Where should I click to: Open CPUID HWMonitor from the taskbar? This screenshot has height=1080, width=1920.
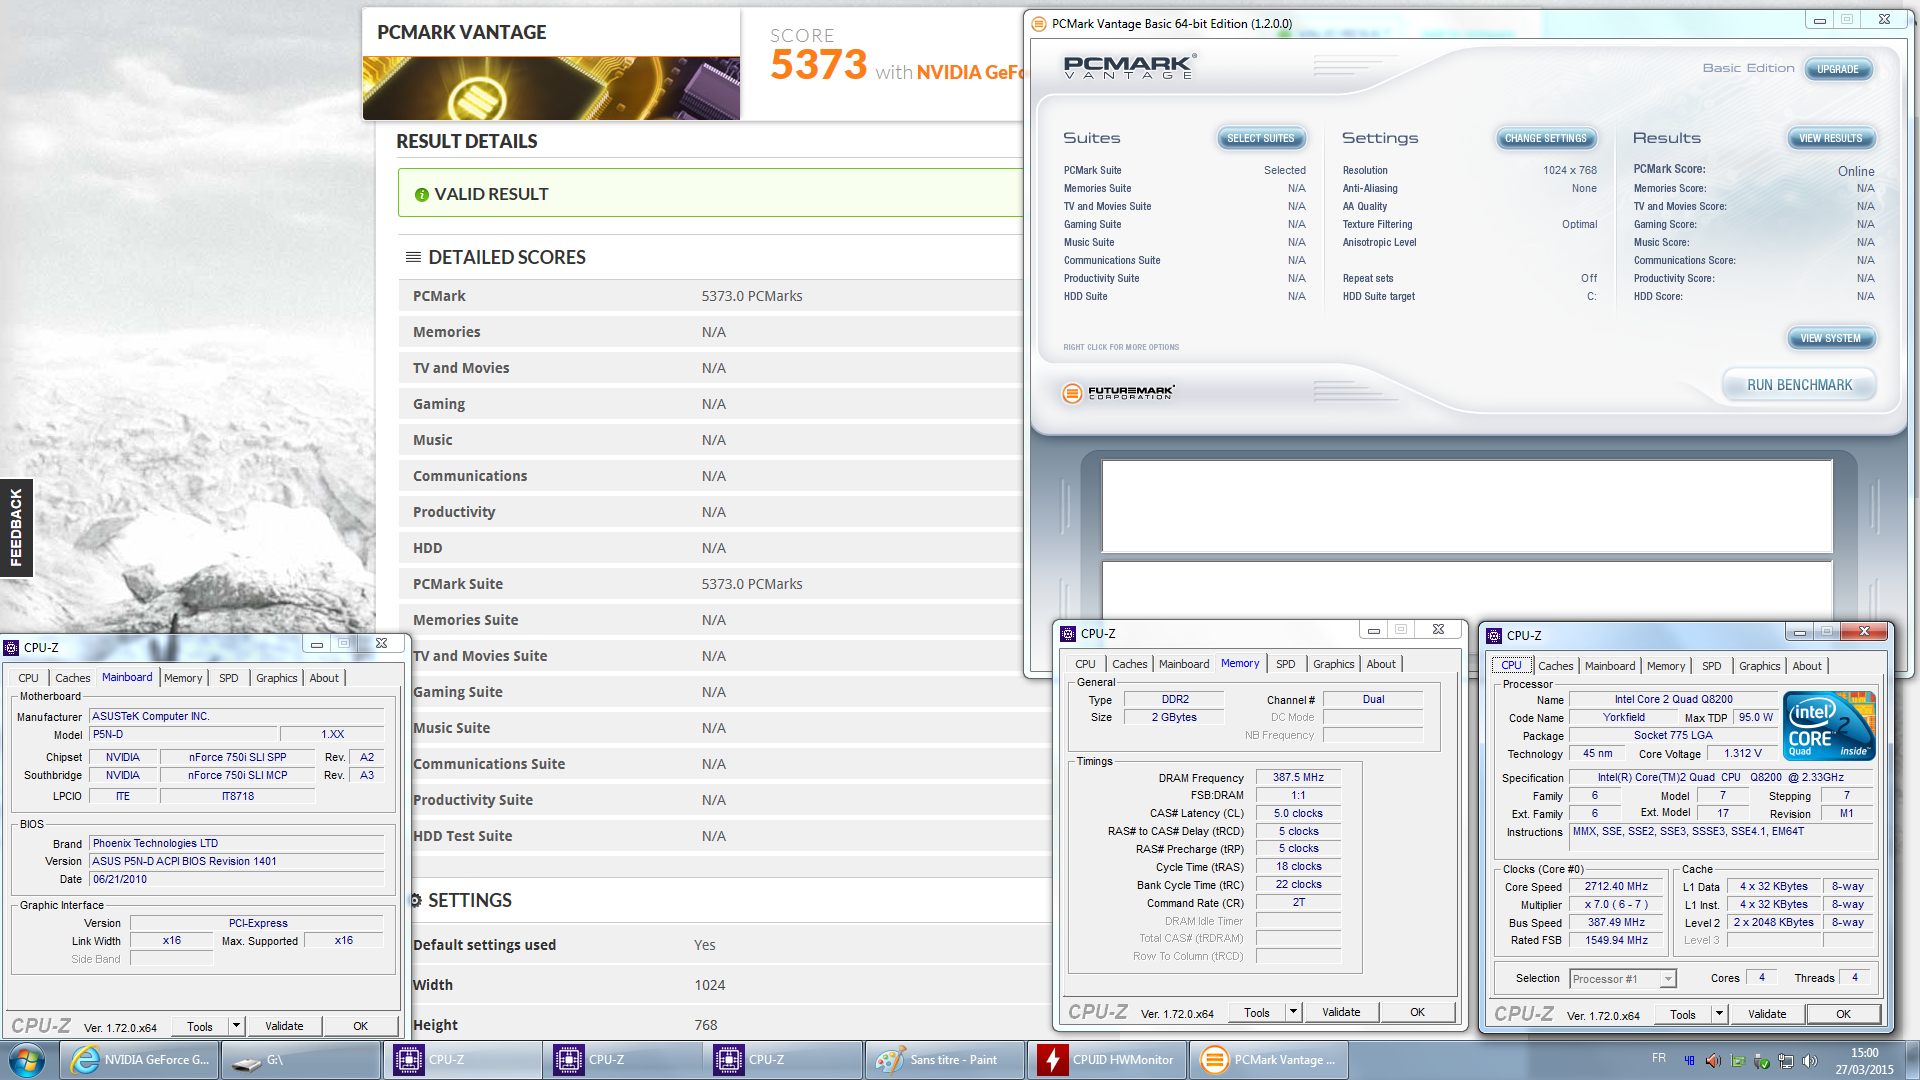click(1106, 1060)
